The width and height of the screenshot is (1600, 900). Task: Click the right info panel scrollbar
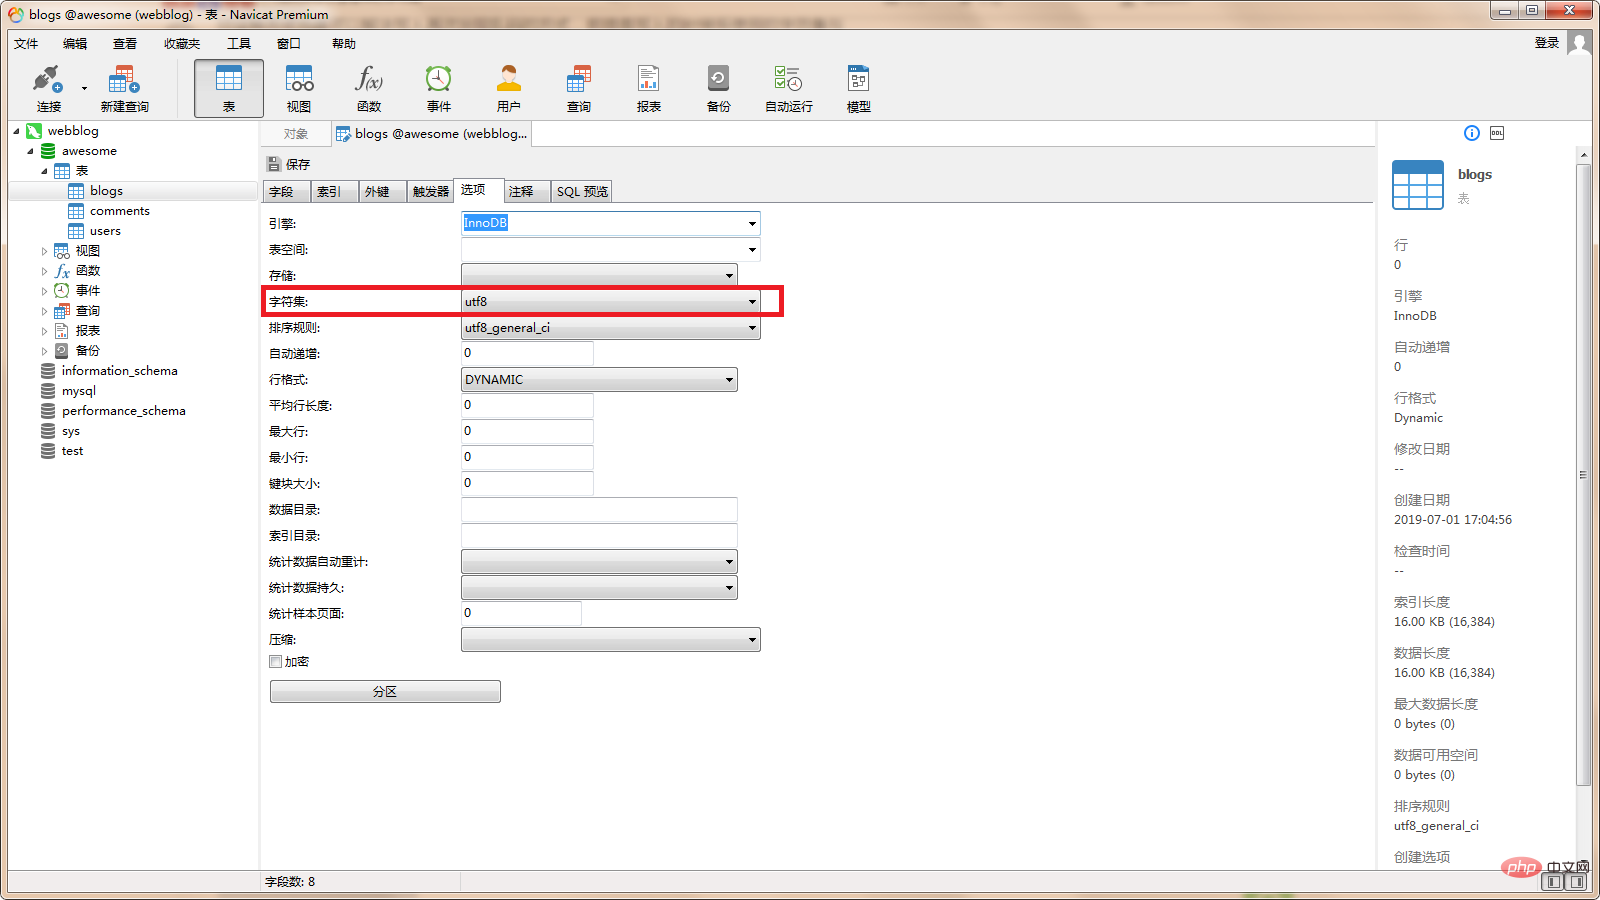(x=1583, y=474)
